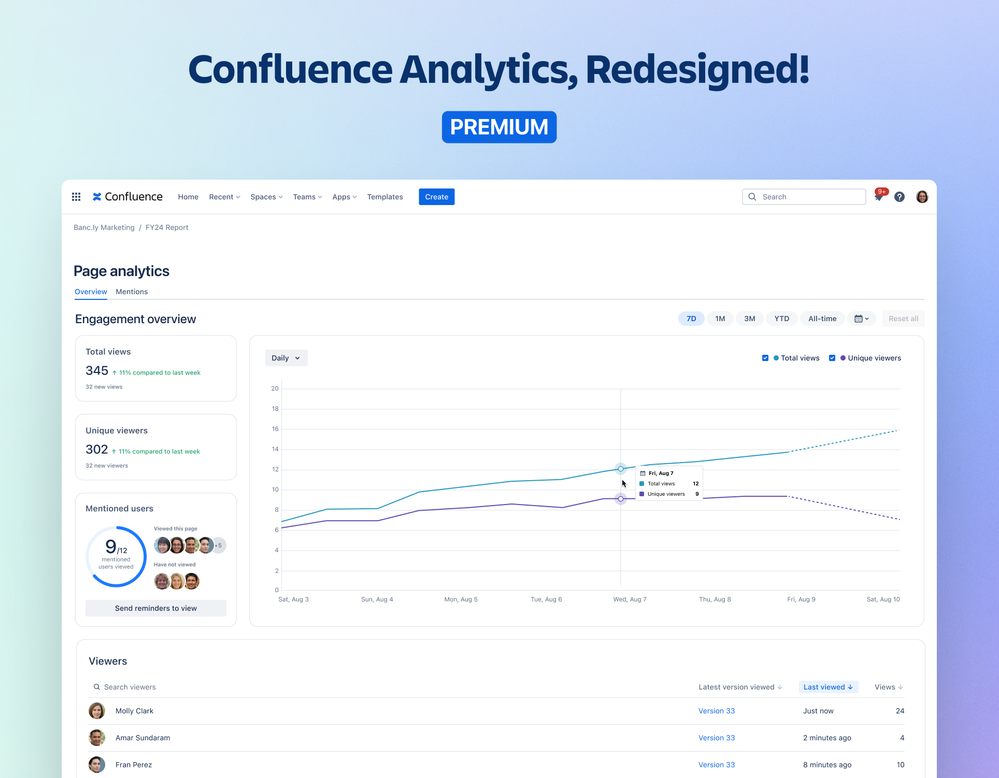
Task: Click the Confluence logo
Action: point(127,197)
